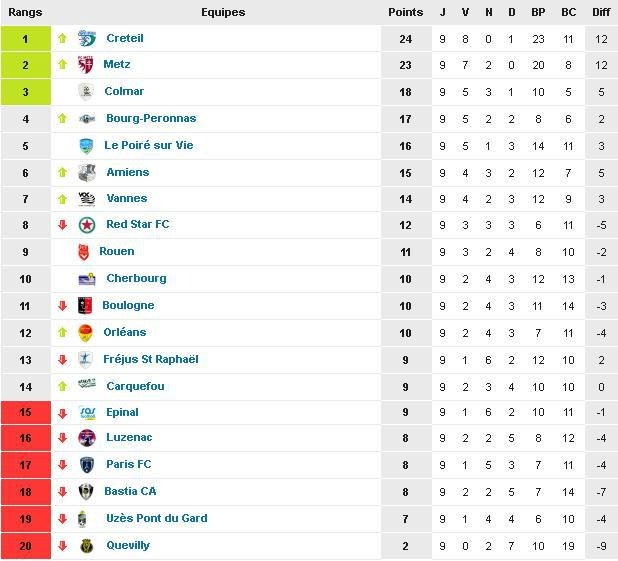
Task: Click the Luzenac circular club logo
Action: pyautogui.click(x=87, y=438)
